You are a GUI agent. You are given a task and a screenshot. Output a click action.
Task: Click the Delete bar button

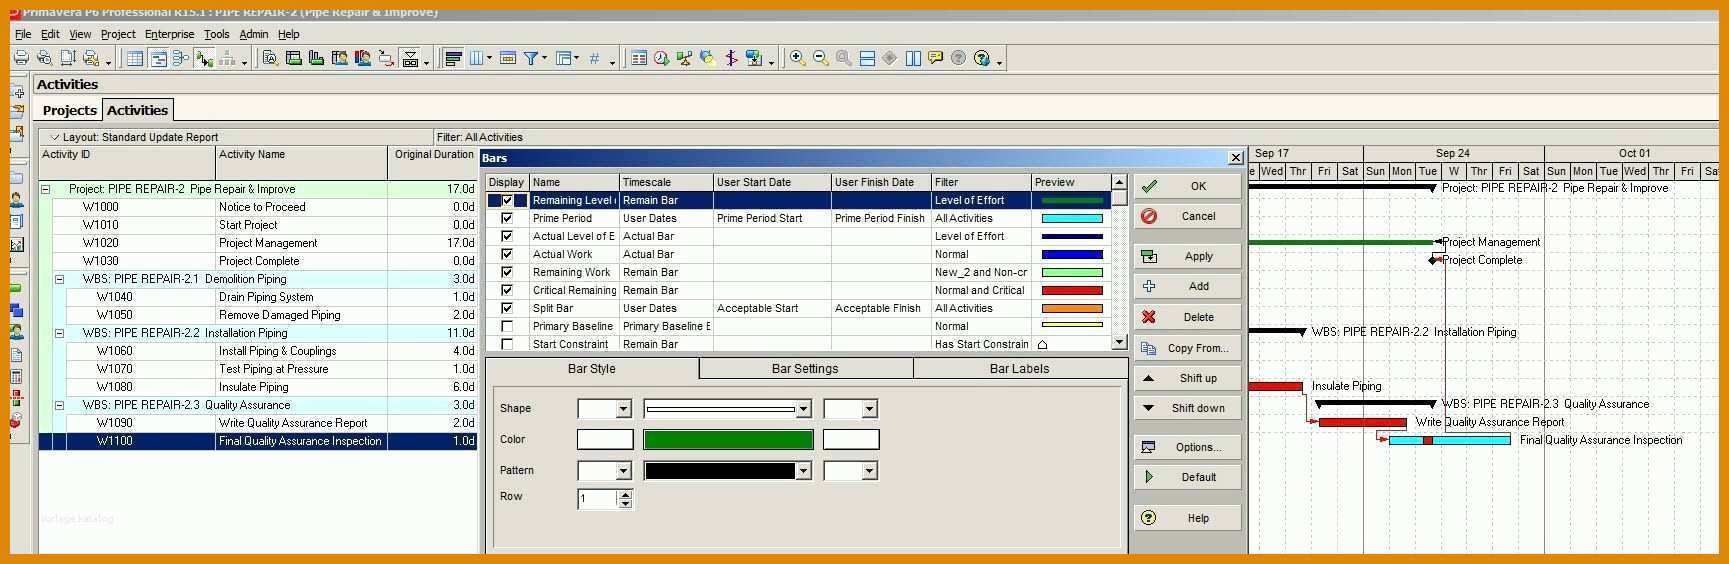tap(1188, 317)
